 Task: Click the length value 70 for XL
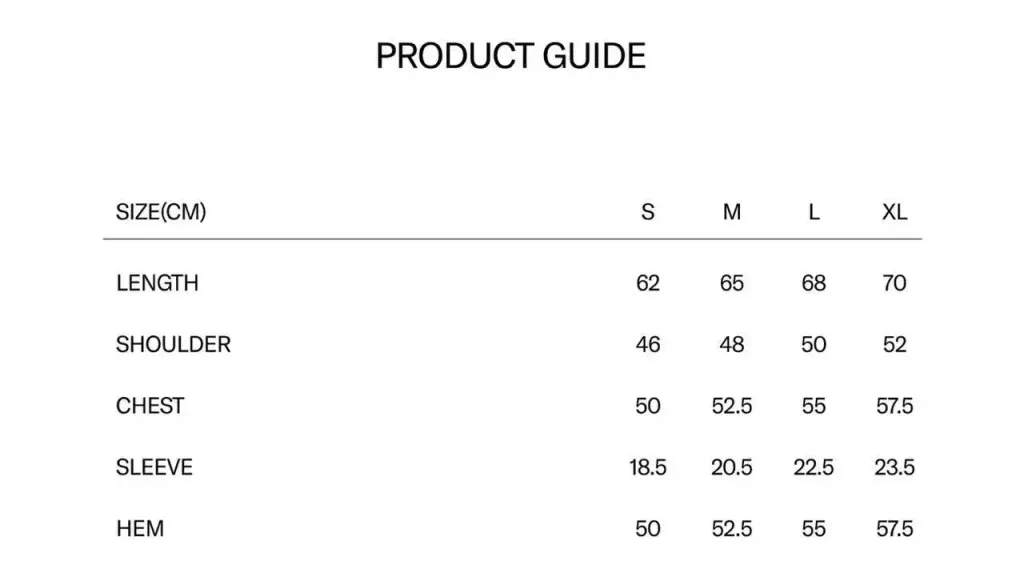tap(894, 283)
